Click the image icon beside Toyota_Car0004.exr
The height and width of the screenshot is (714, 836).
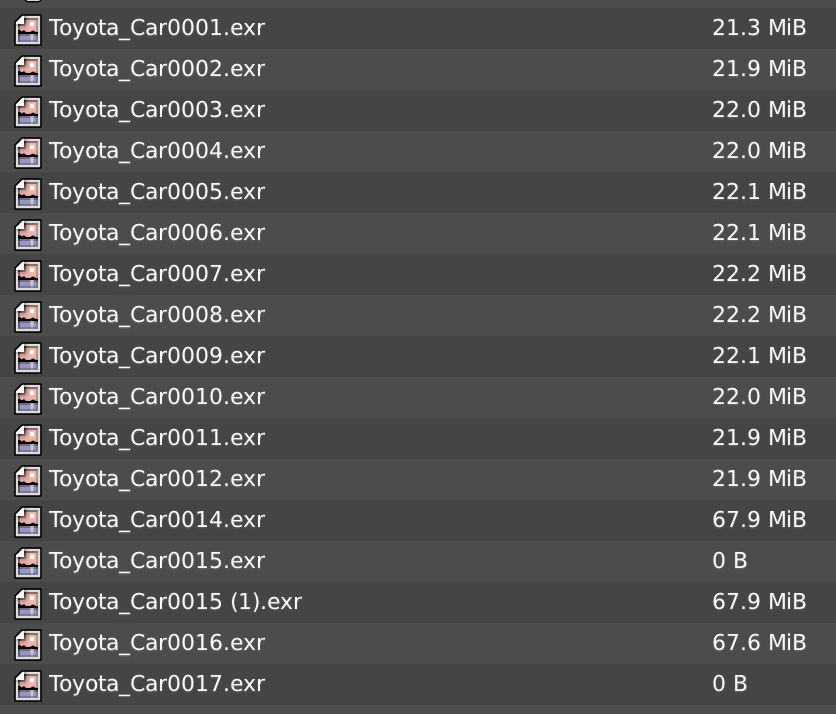(28, 153)
